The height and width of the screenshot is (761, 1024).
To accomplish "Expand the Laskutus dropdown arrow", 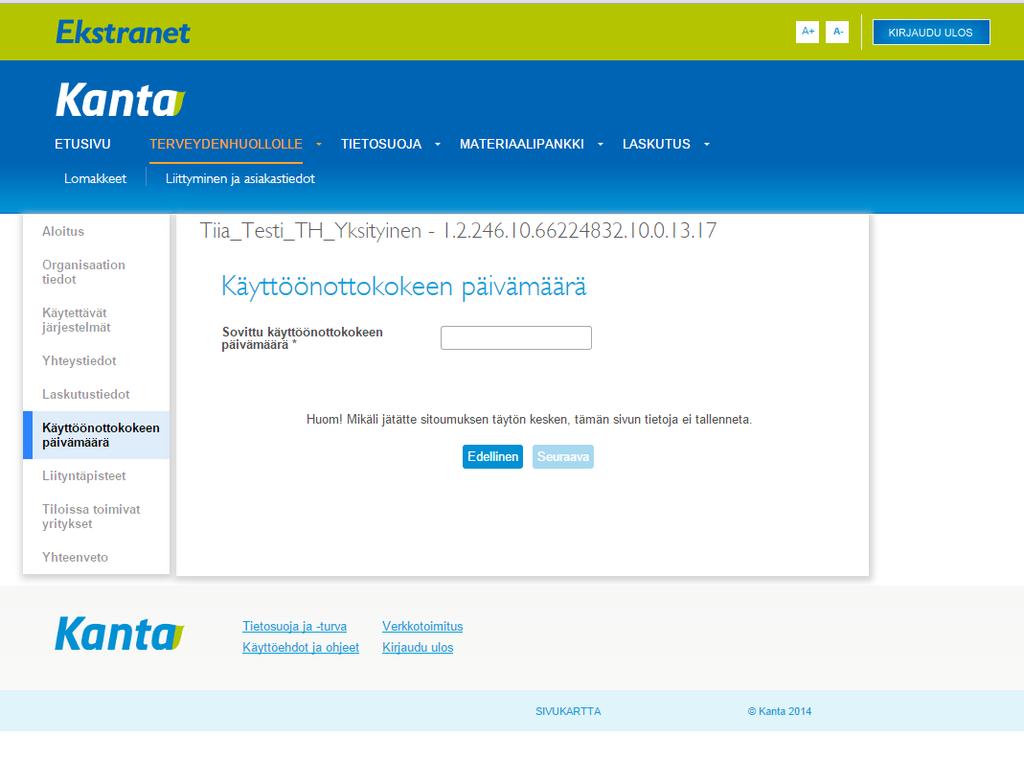I will [707, 144].
